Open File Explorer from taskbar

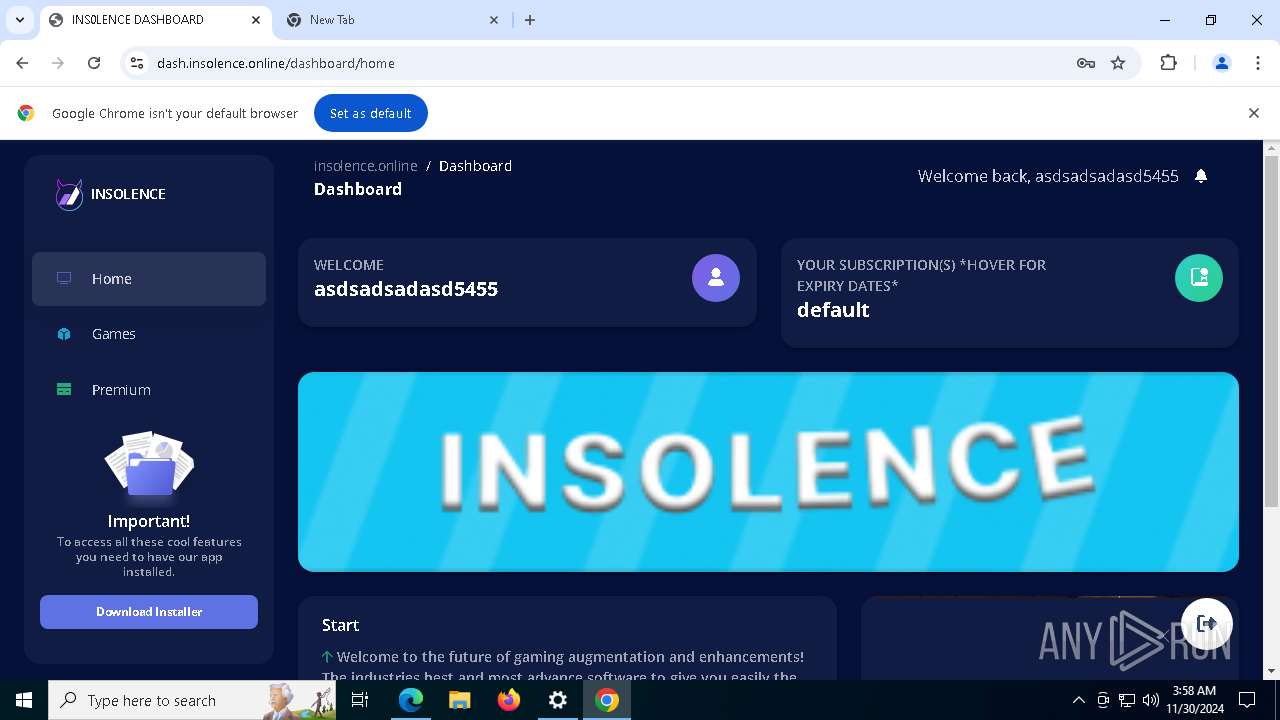[x=459, y=700]
